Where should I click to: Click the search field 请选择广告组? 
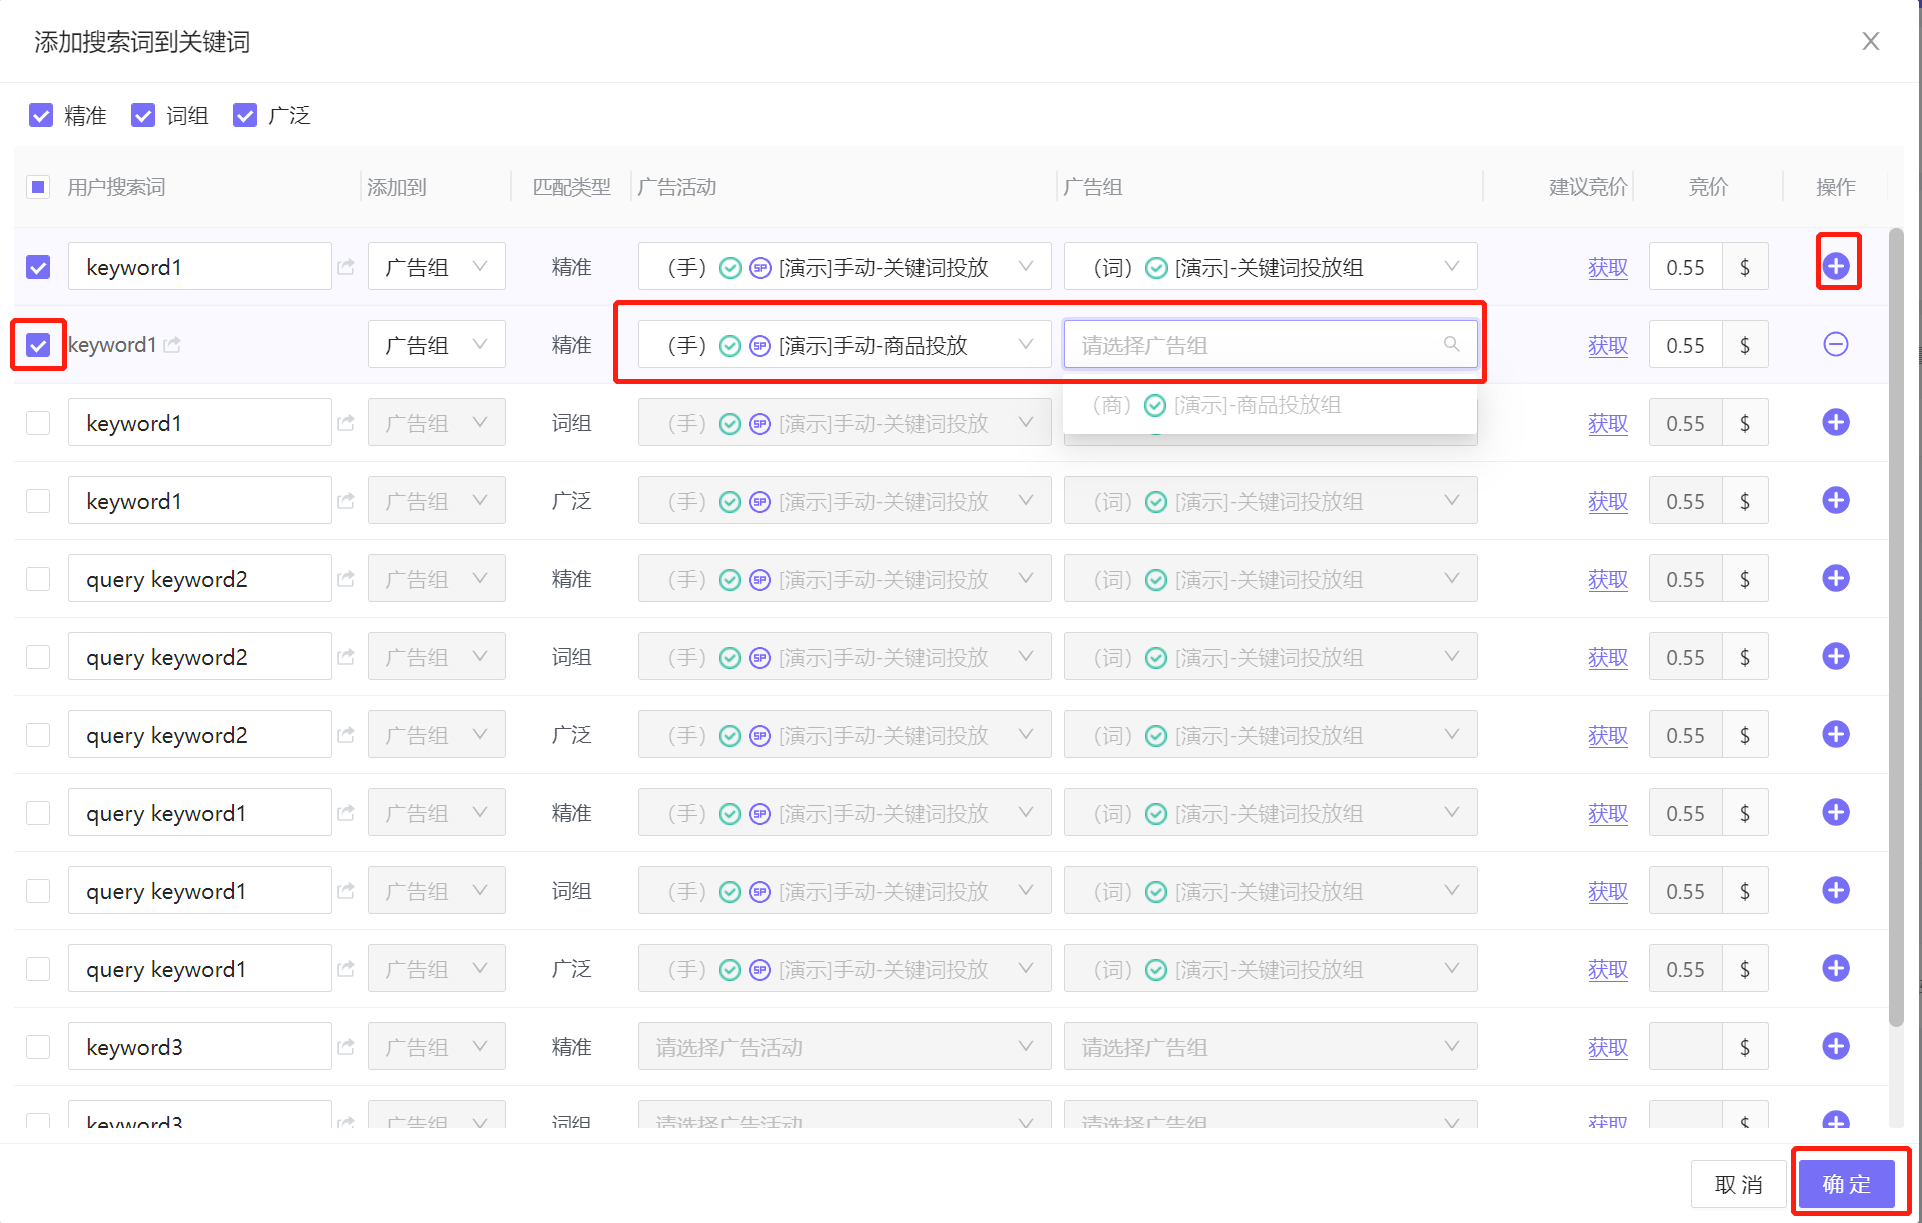pos(1271,345)
